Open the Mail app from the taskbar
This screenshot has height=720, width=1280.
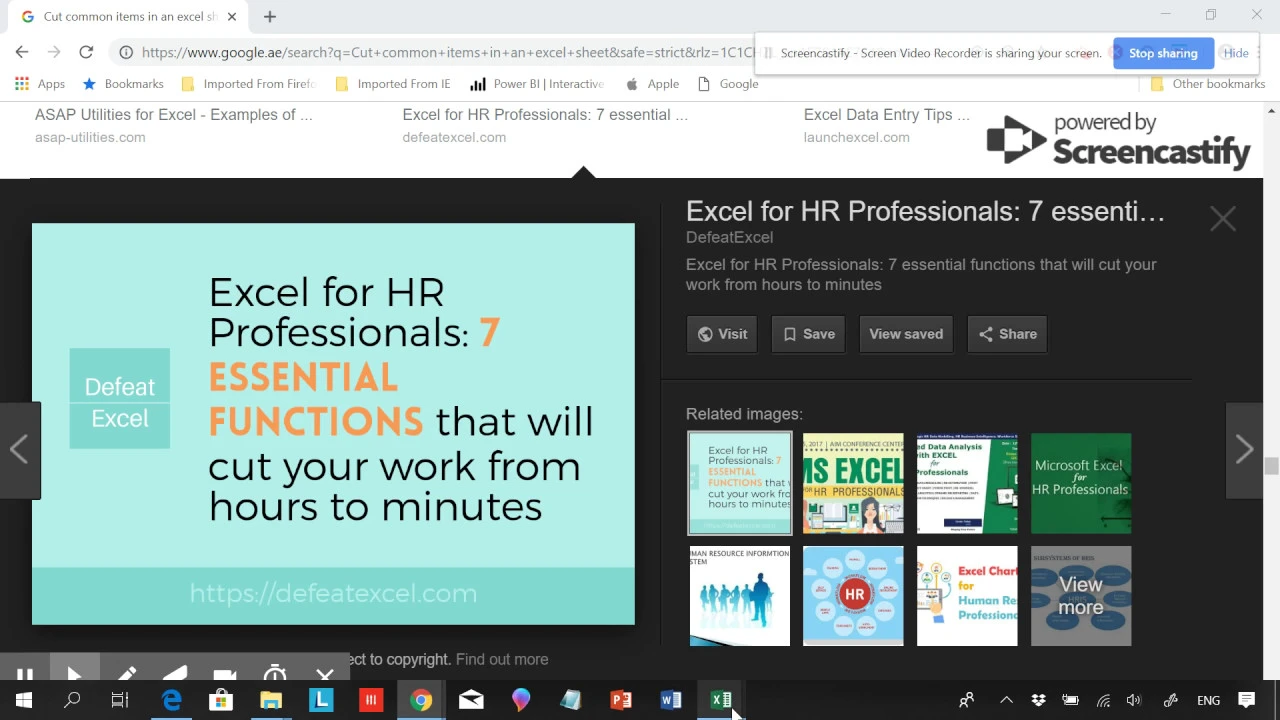[x=471, y=700]
